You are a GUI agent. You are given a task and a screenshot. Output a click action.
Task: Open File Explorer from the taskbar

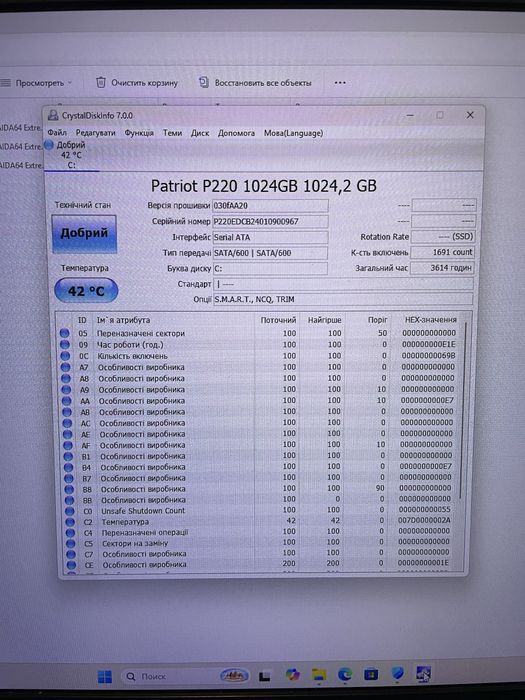(x=319, y=675)
